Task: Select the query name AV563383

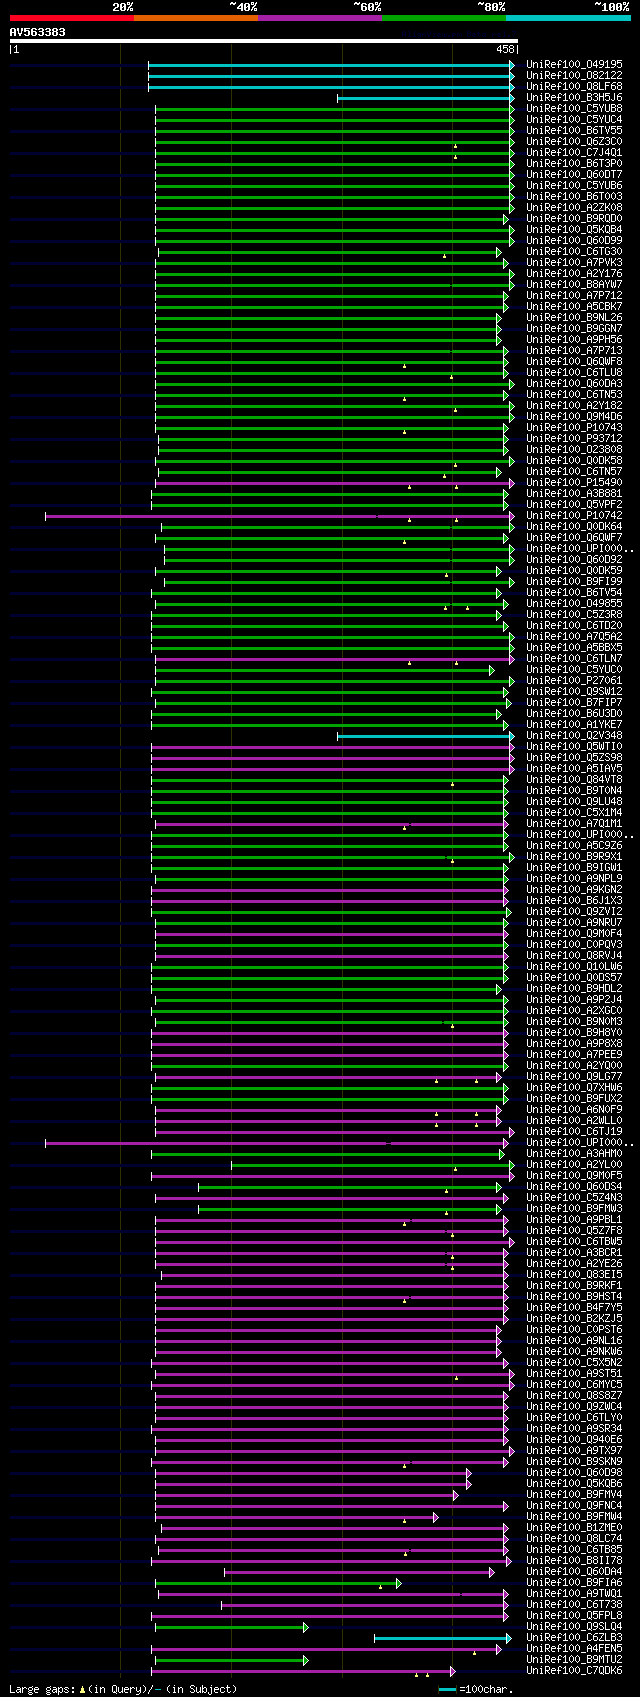Action: click(x=38, y=32)
